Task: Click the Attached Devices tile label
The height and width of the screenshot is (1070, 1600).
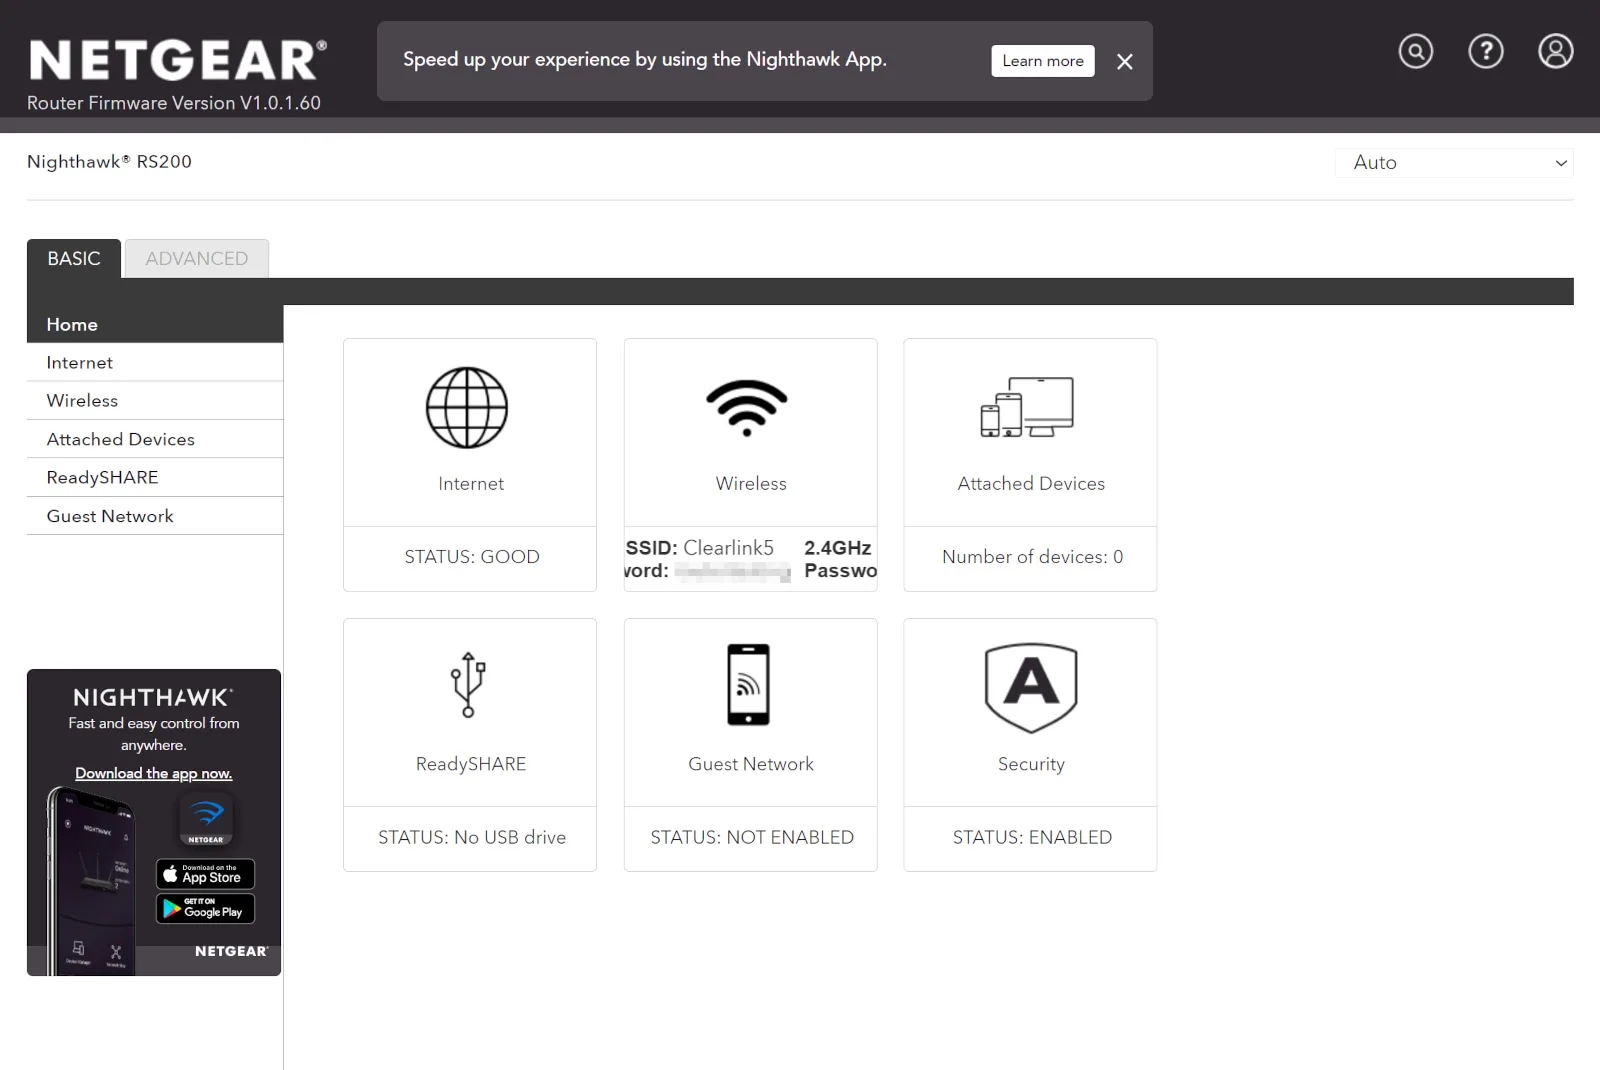Action: pos(1031,484)
